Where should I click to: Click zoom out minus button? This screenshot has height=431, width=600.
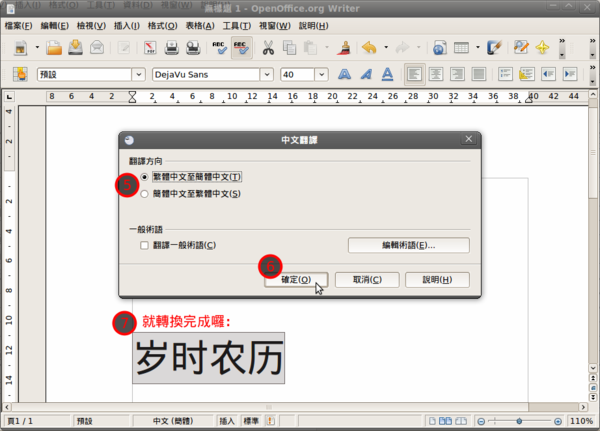pos(481,421)
